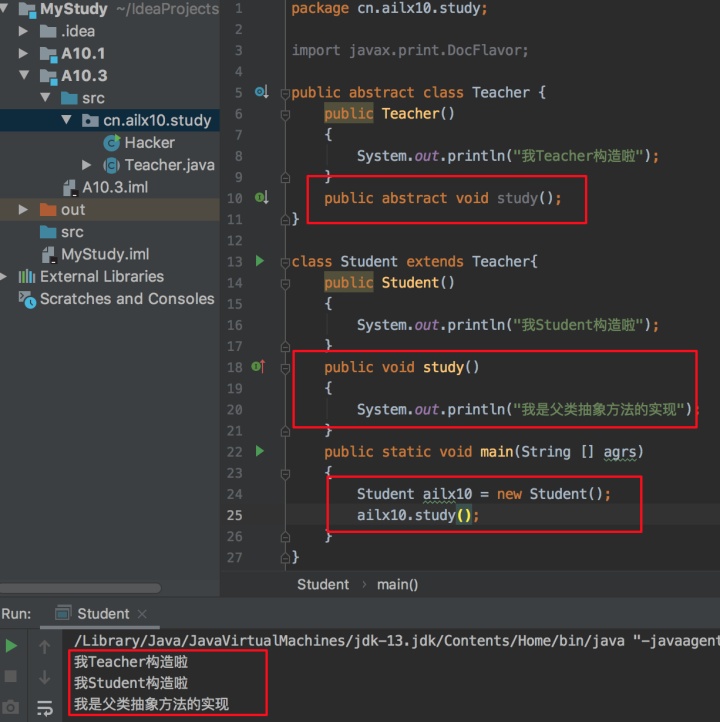Fold the Student constructor at line 14
The width and height of the screenshot is (720, 722).
tap(285, 283)
